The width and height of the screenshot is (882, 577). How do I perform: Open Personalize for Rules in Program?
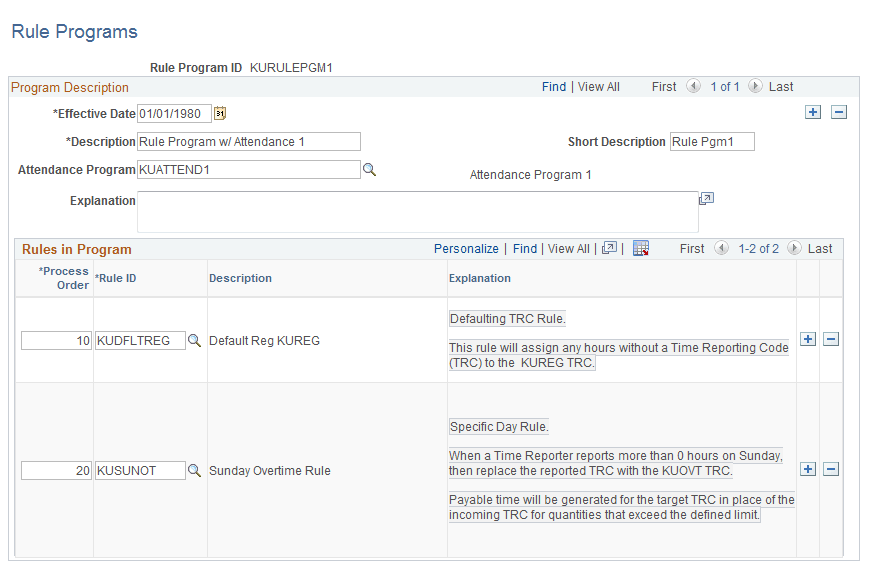(x=466, y=248)
